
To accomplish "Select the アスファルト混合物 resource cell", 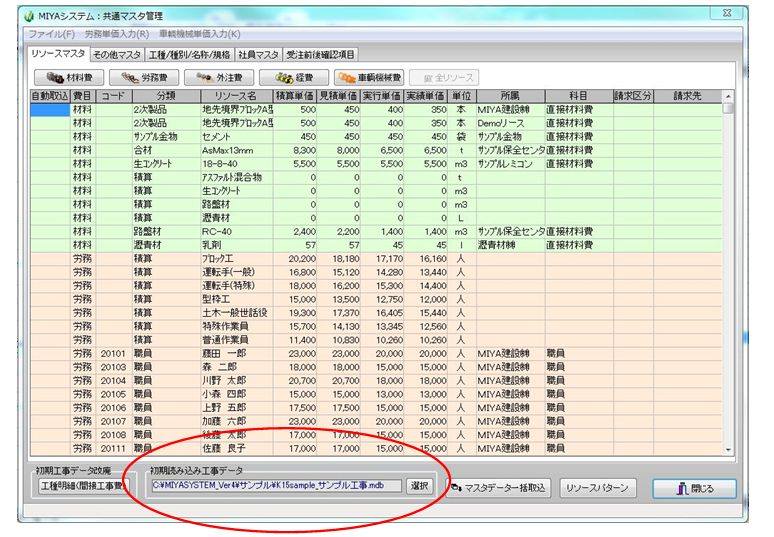I will point(236,177).
